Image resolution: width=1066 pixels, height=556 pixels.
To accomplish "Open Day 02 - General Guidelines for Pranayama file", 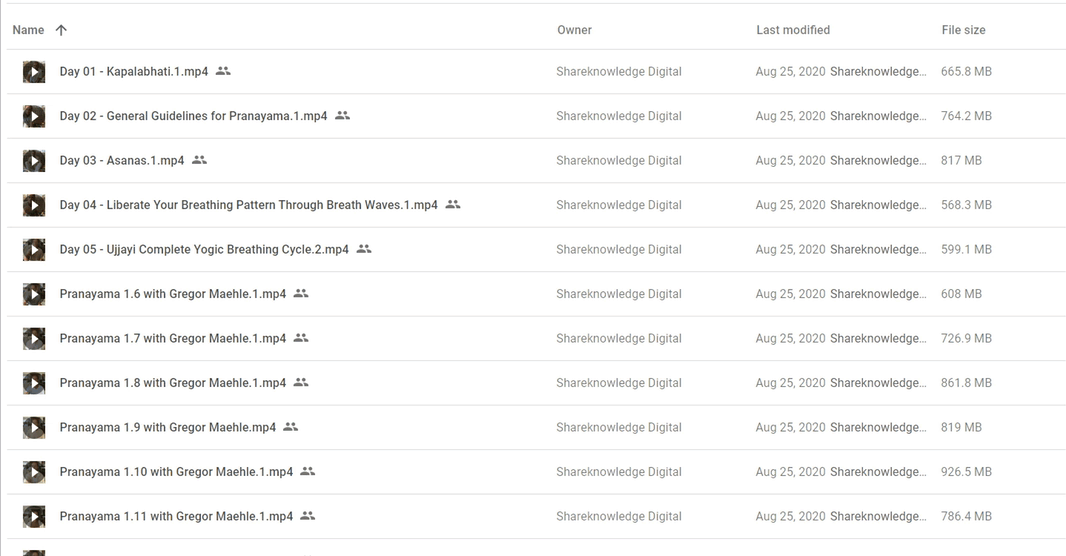I will [193, 116].
